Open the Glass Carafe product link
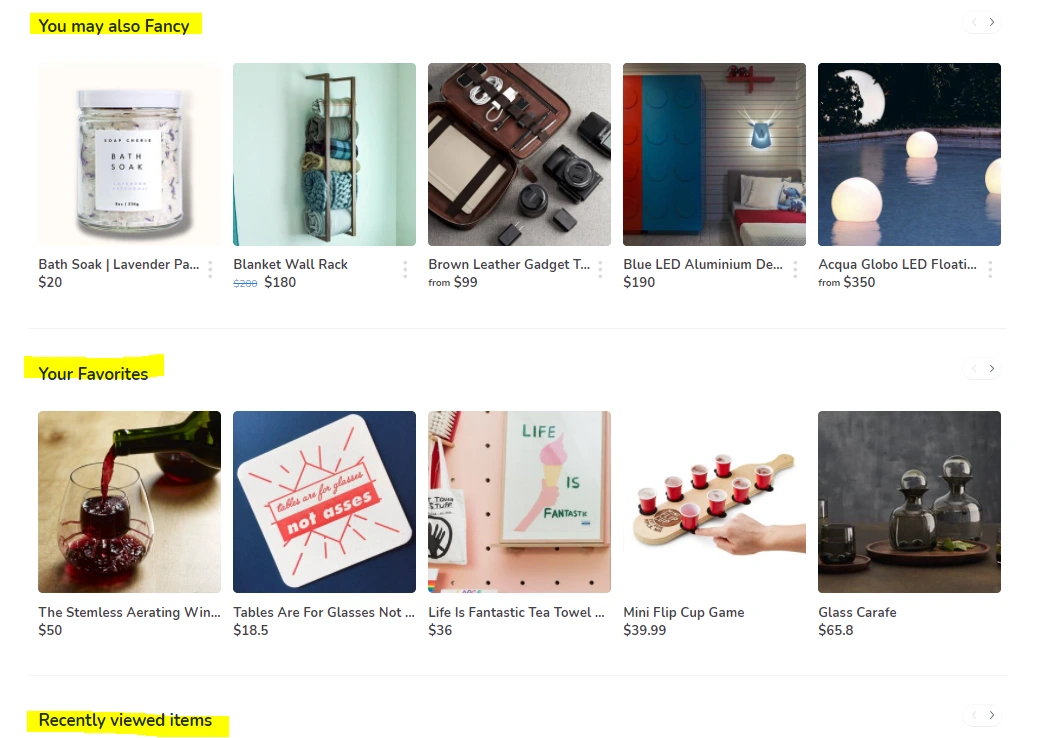 click(857, 612)
